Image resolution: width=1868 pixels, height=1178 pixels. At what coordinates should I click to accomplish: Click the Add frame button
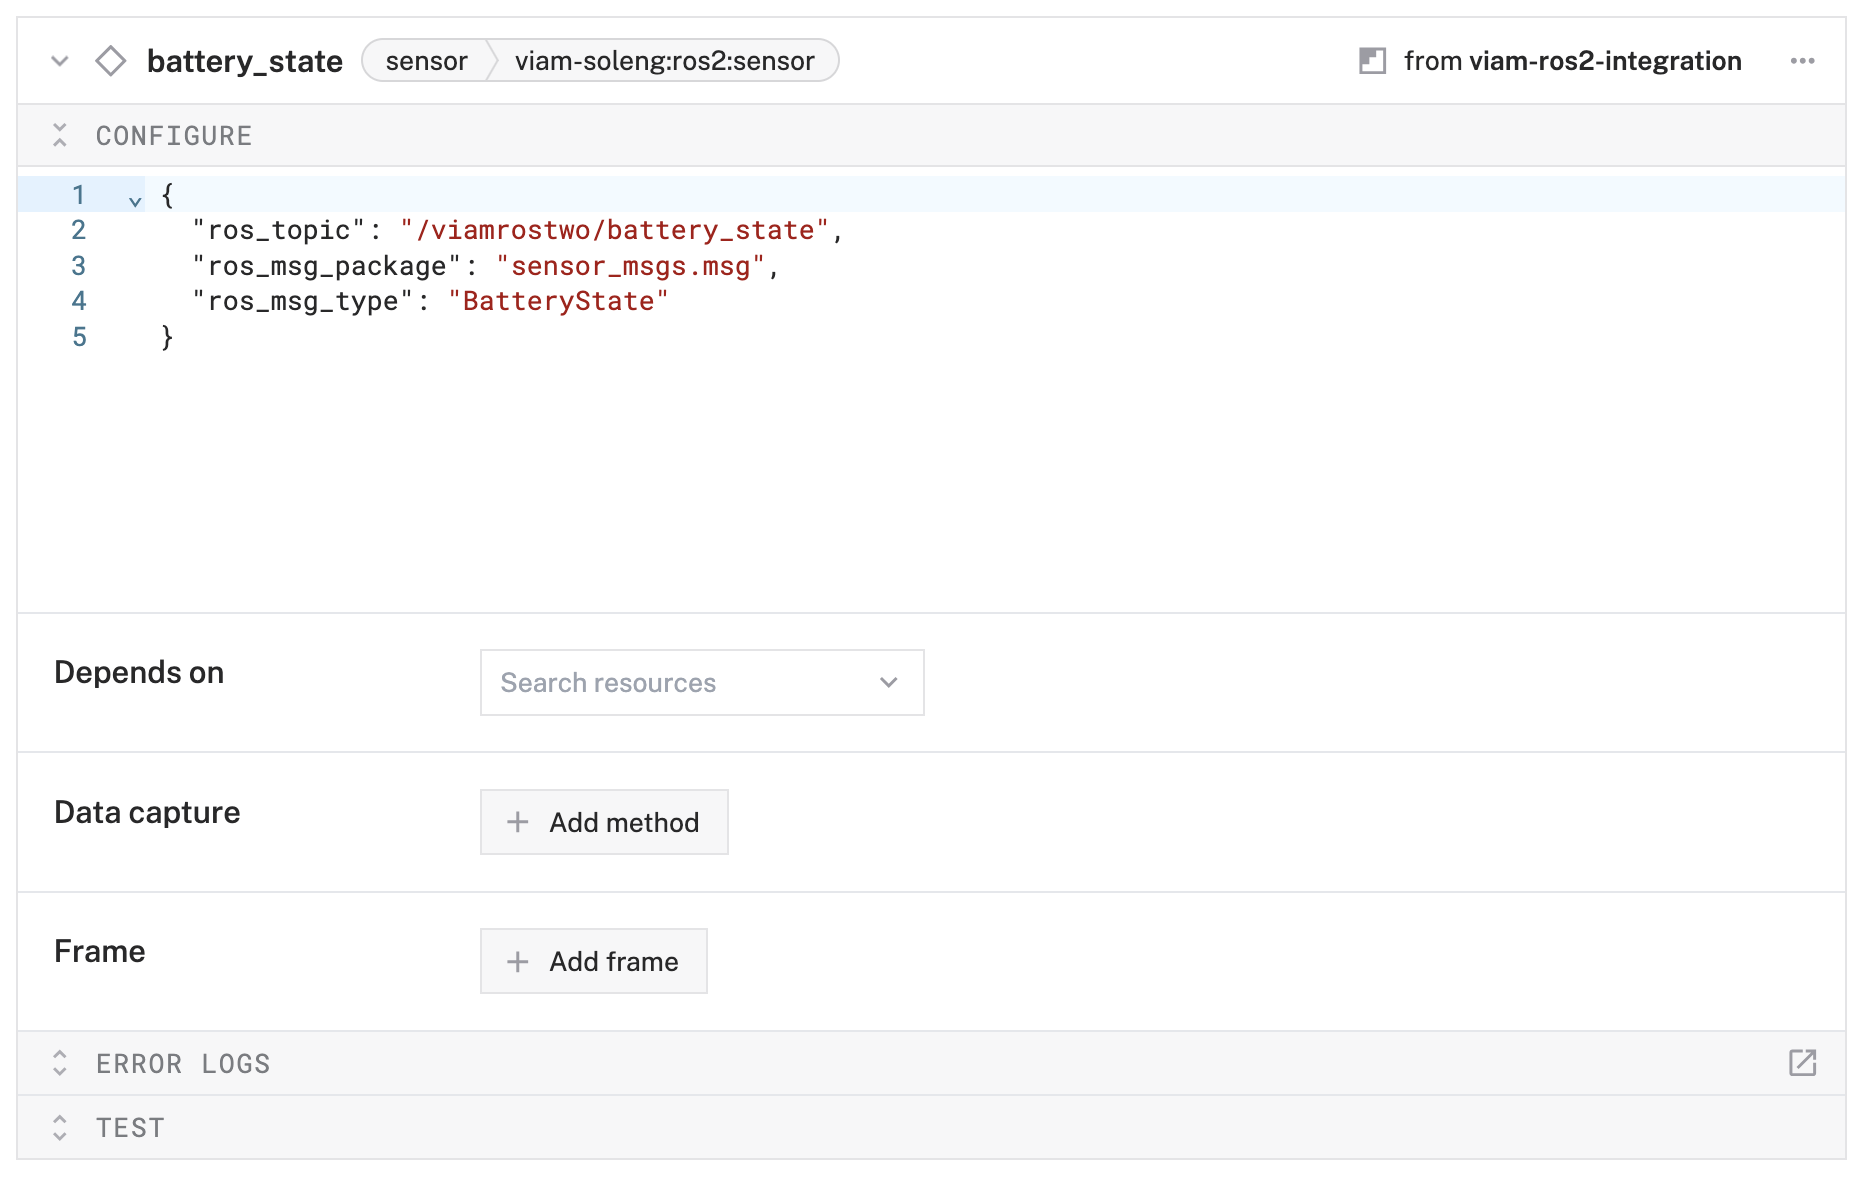594,961
